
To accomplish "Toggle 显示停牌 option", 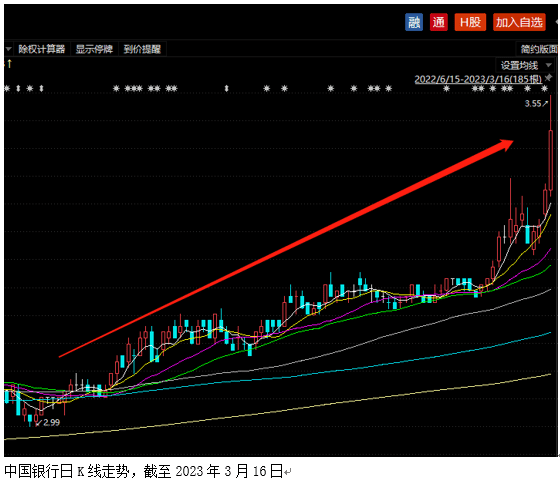I will 94,49.
